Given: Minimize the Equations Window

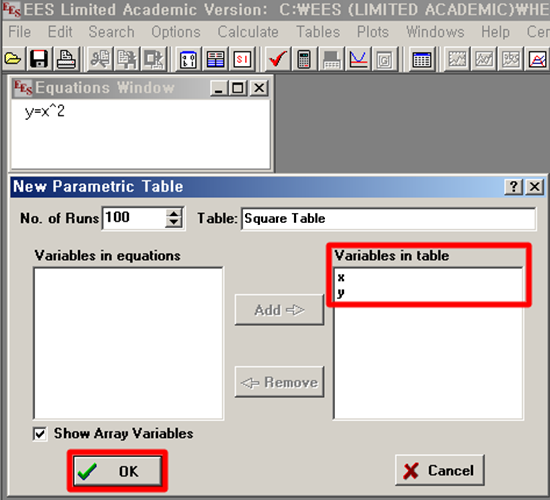Looking at the screenshot, I should tap(219, 88).
